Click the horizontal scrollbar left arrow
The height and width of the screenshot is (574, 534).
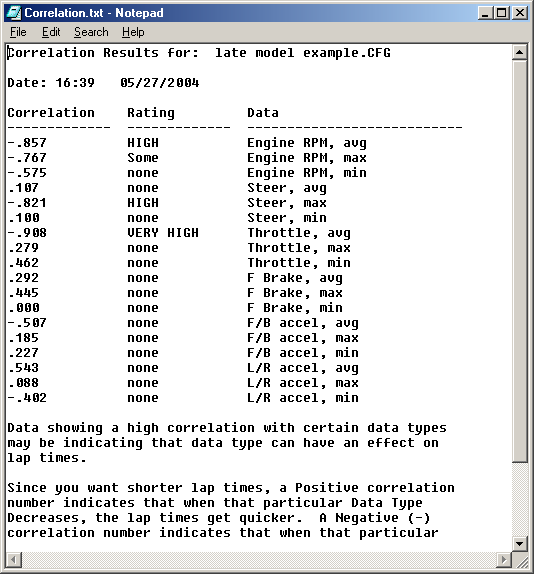pyautogui.click(x=14, y=559)
